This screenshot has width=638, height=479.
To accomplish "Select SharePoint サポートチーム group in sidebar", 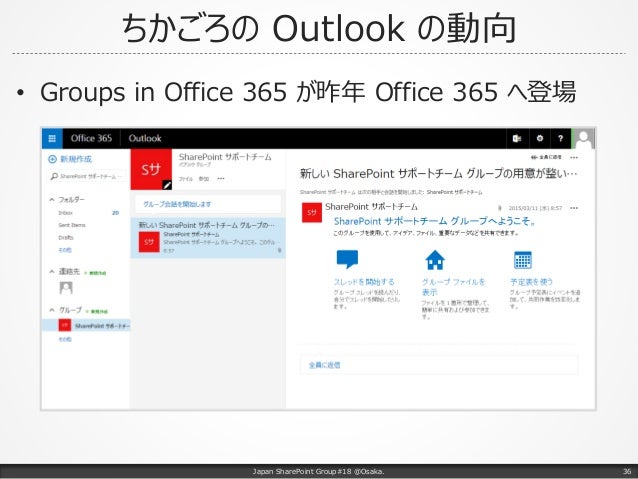I will click(86, 325).
